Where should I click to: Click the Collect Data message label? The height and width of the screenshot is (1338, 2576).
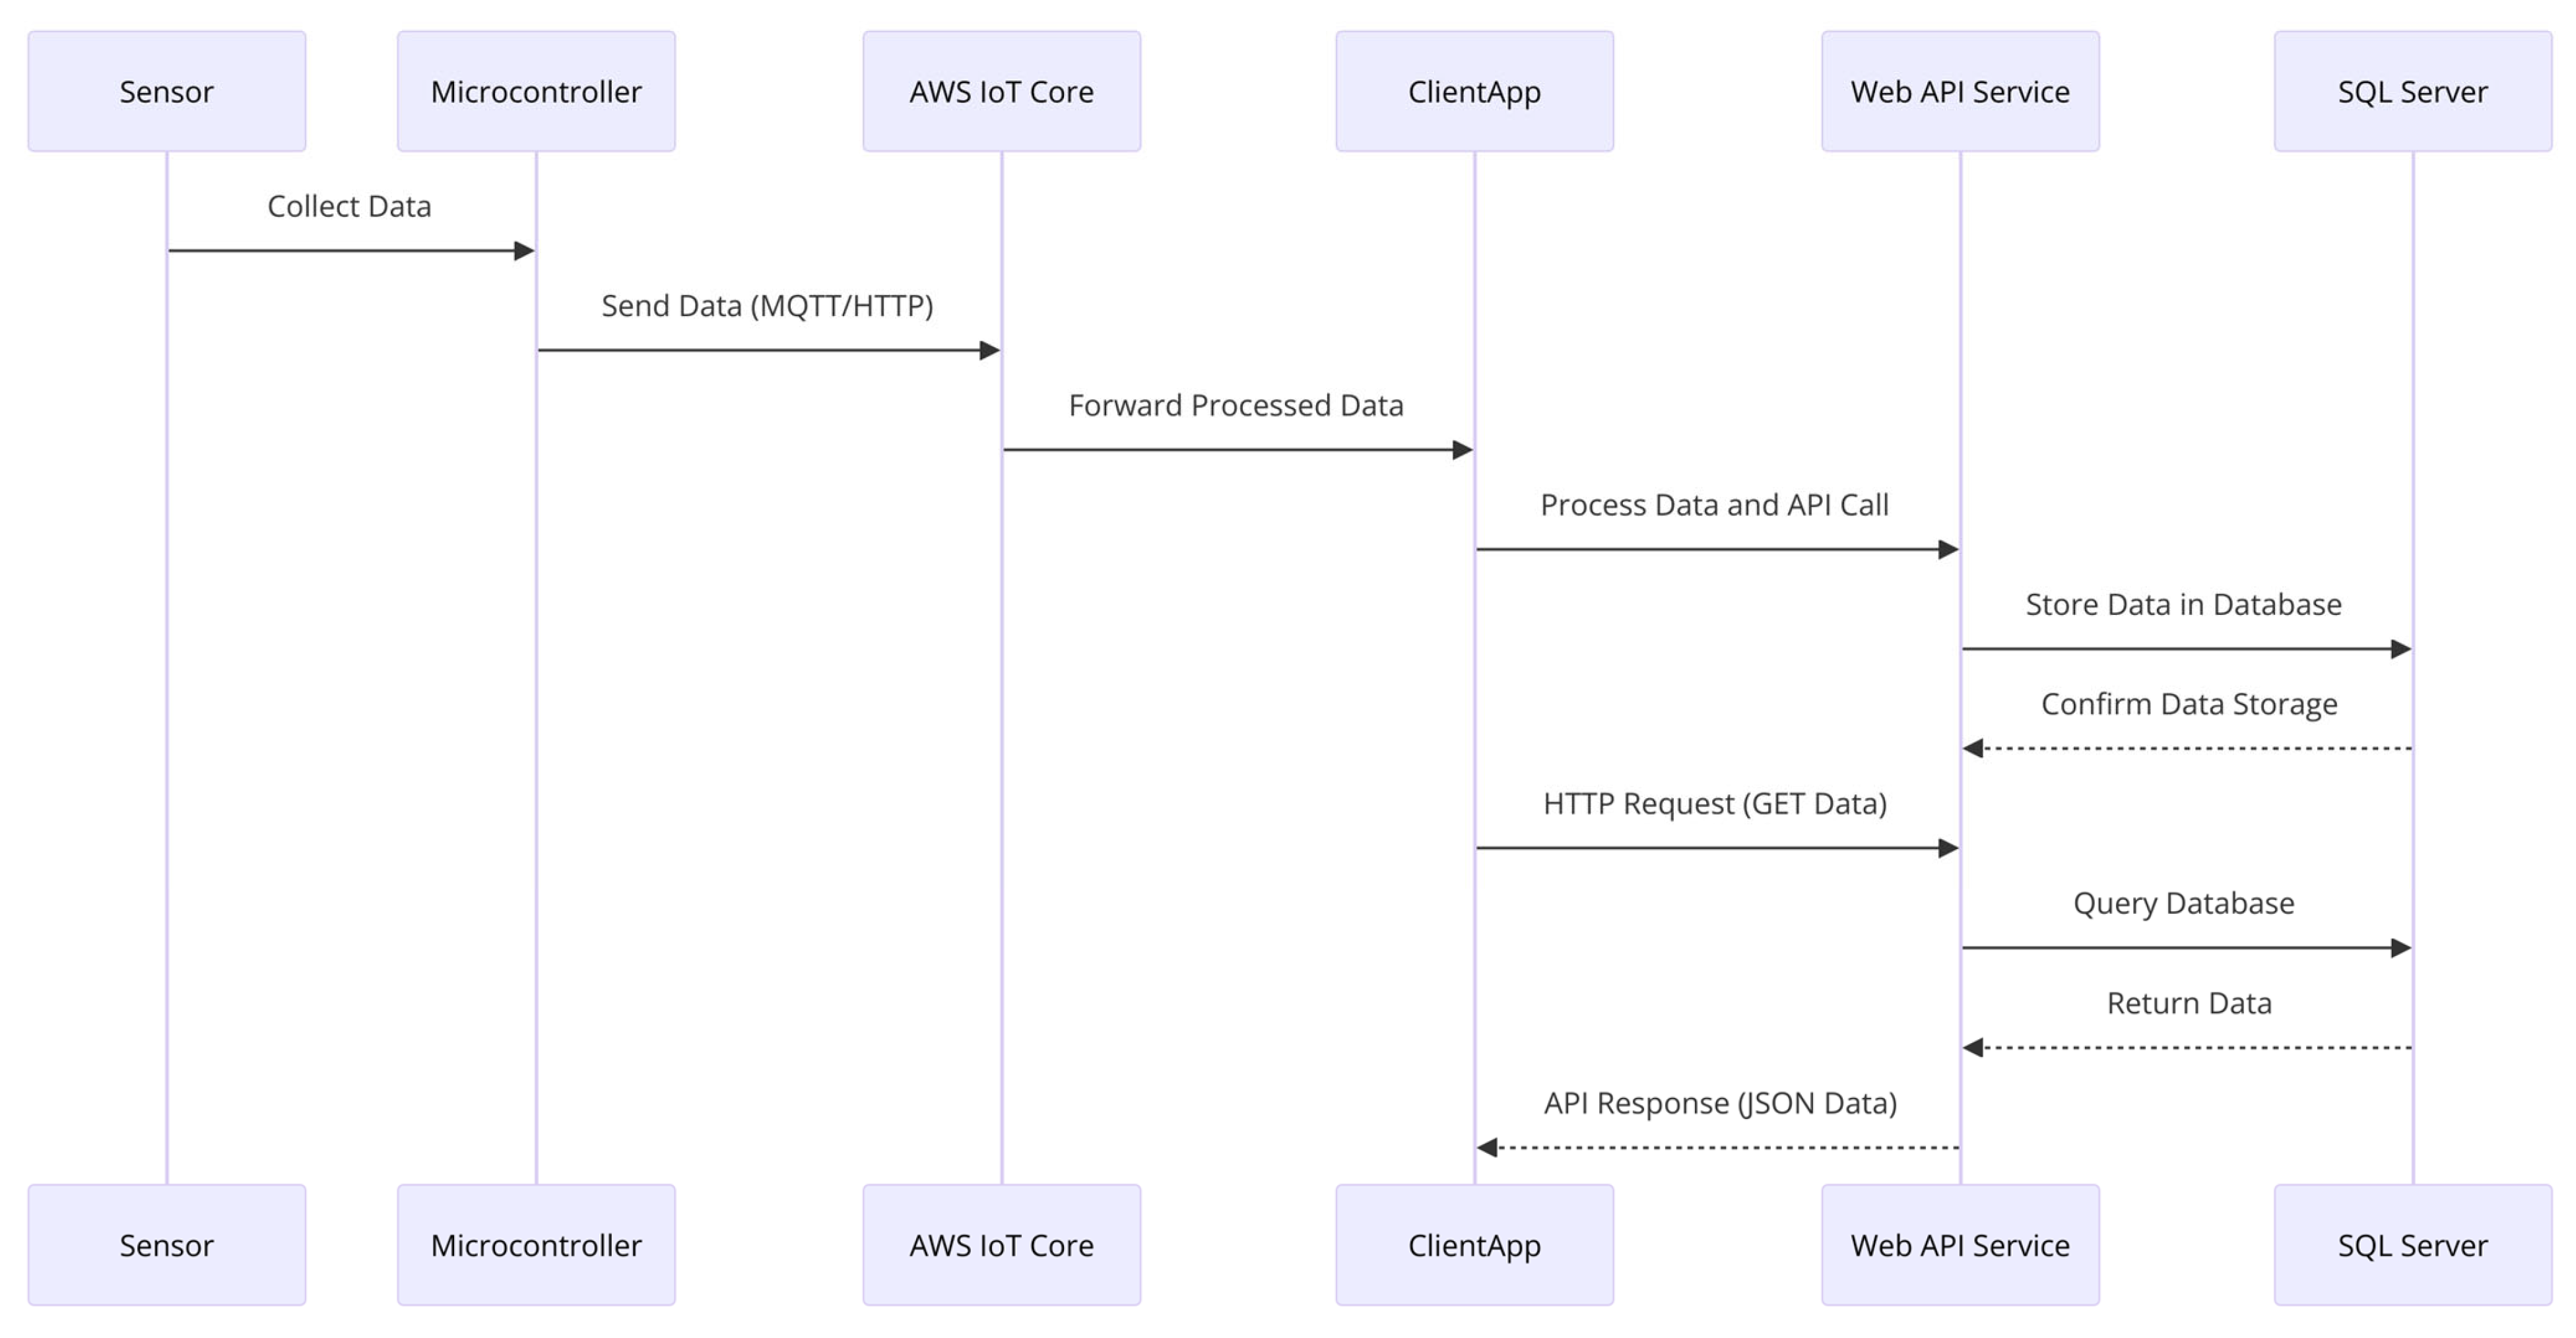(x=349, y=206)
